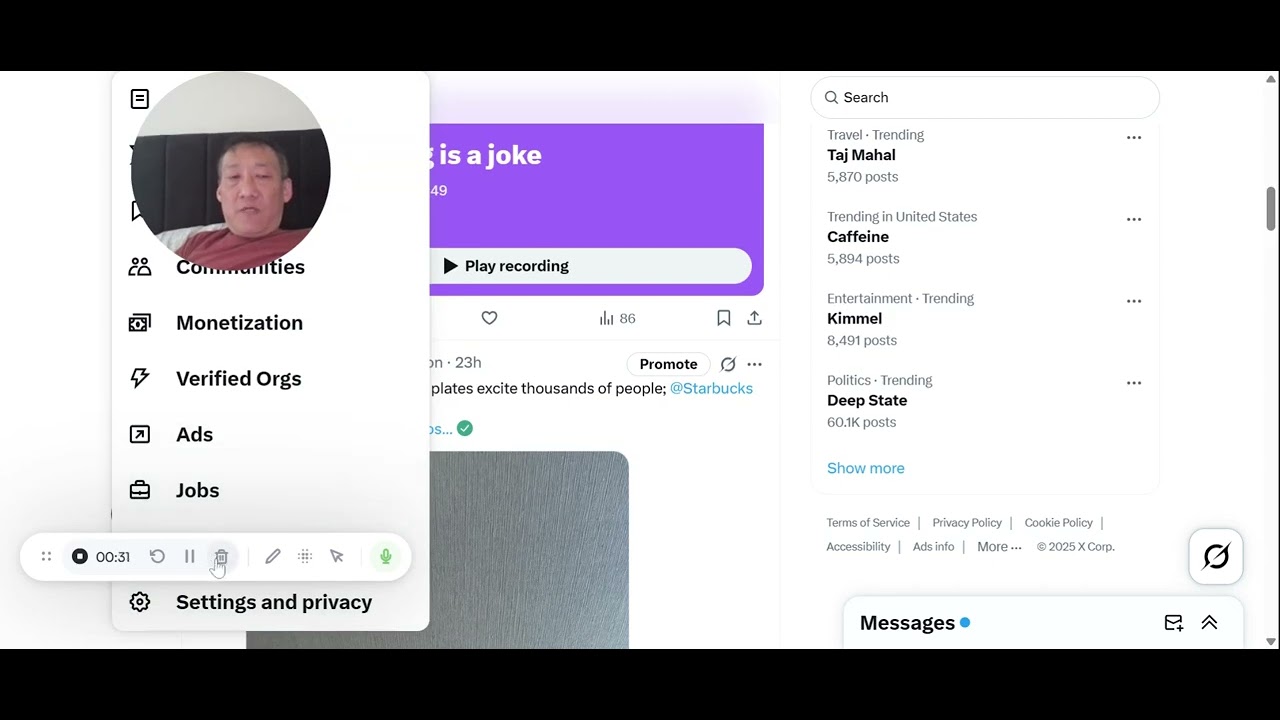This screenshot has width=1280, height=720.
Task: Click the page scrollbar down arrow
Action: [1271, 641]
